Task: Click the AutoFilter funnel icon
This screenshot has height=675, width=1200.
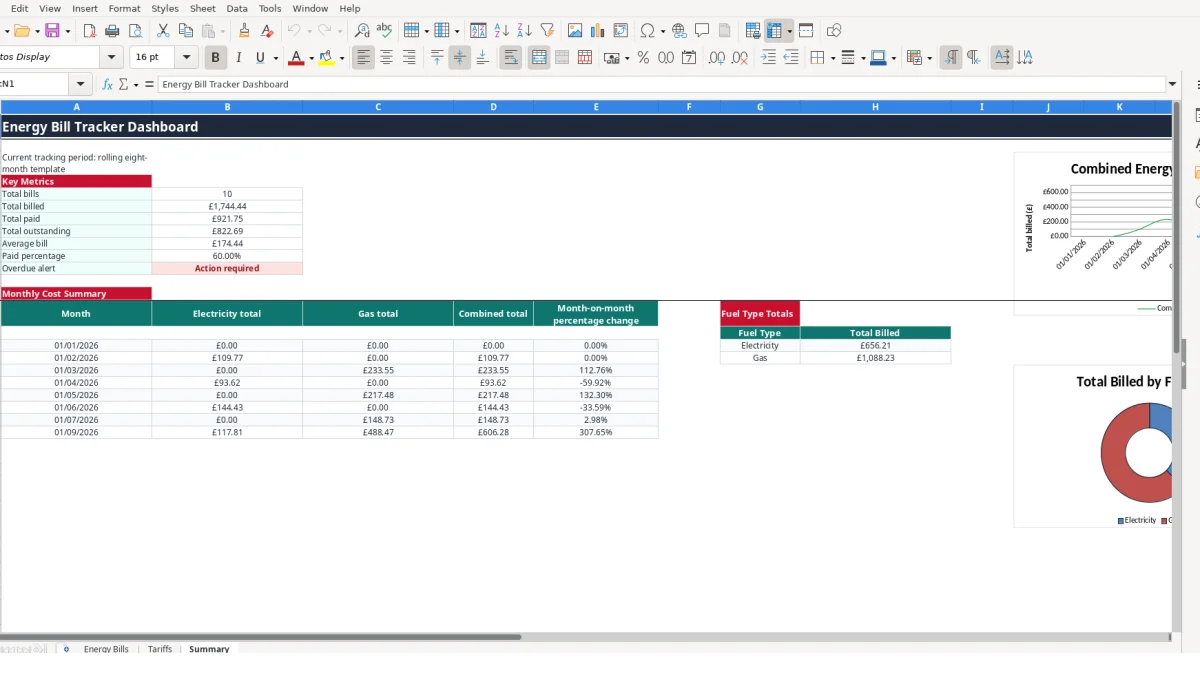Action: point(547,31)
